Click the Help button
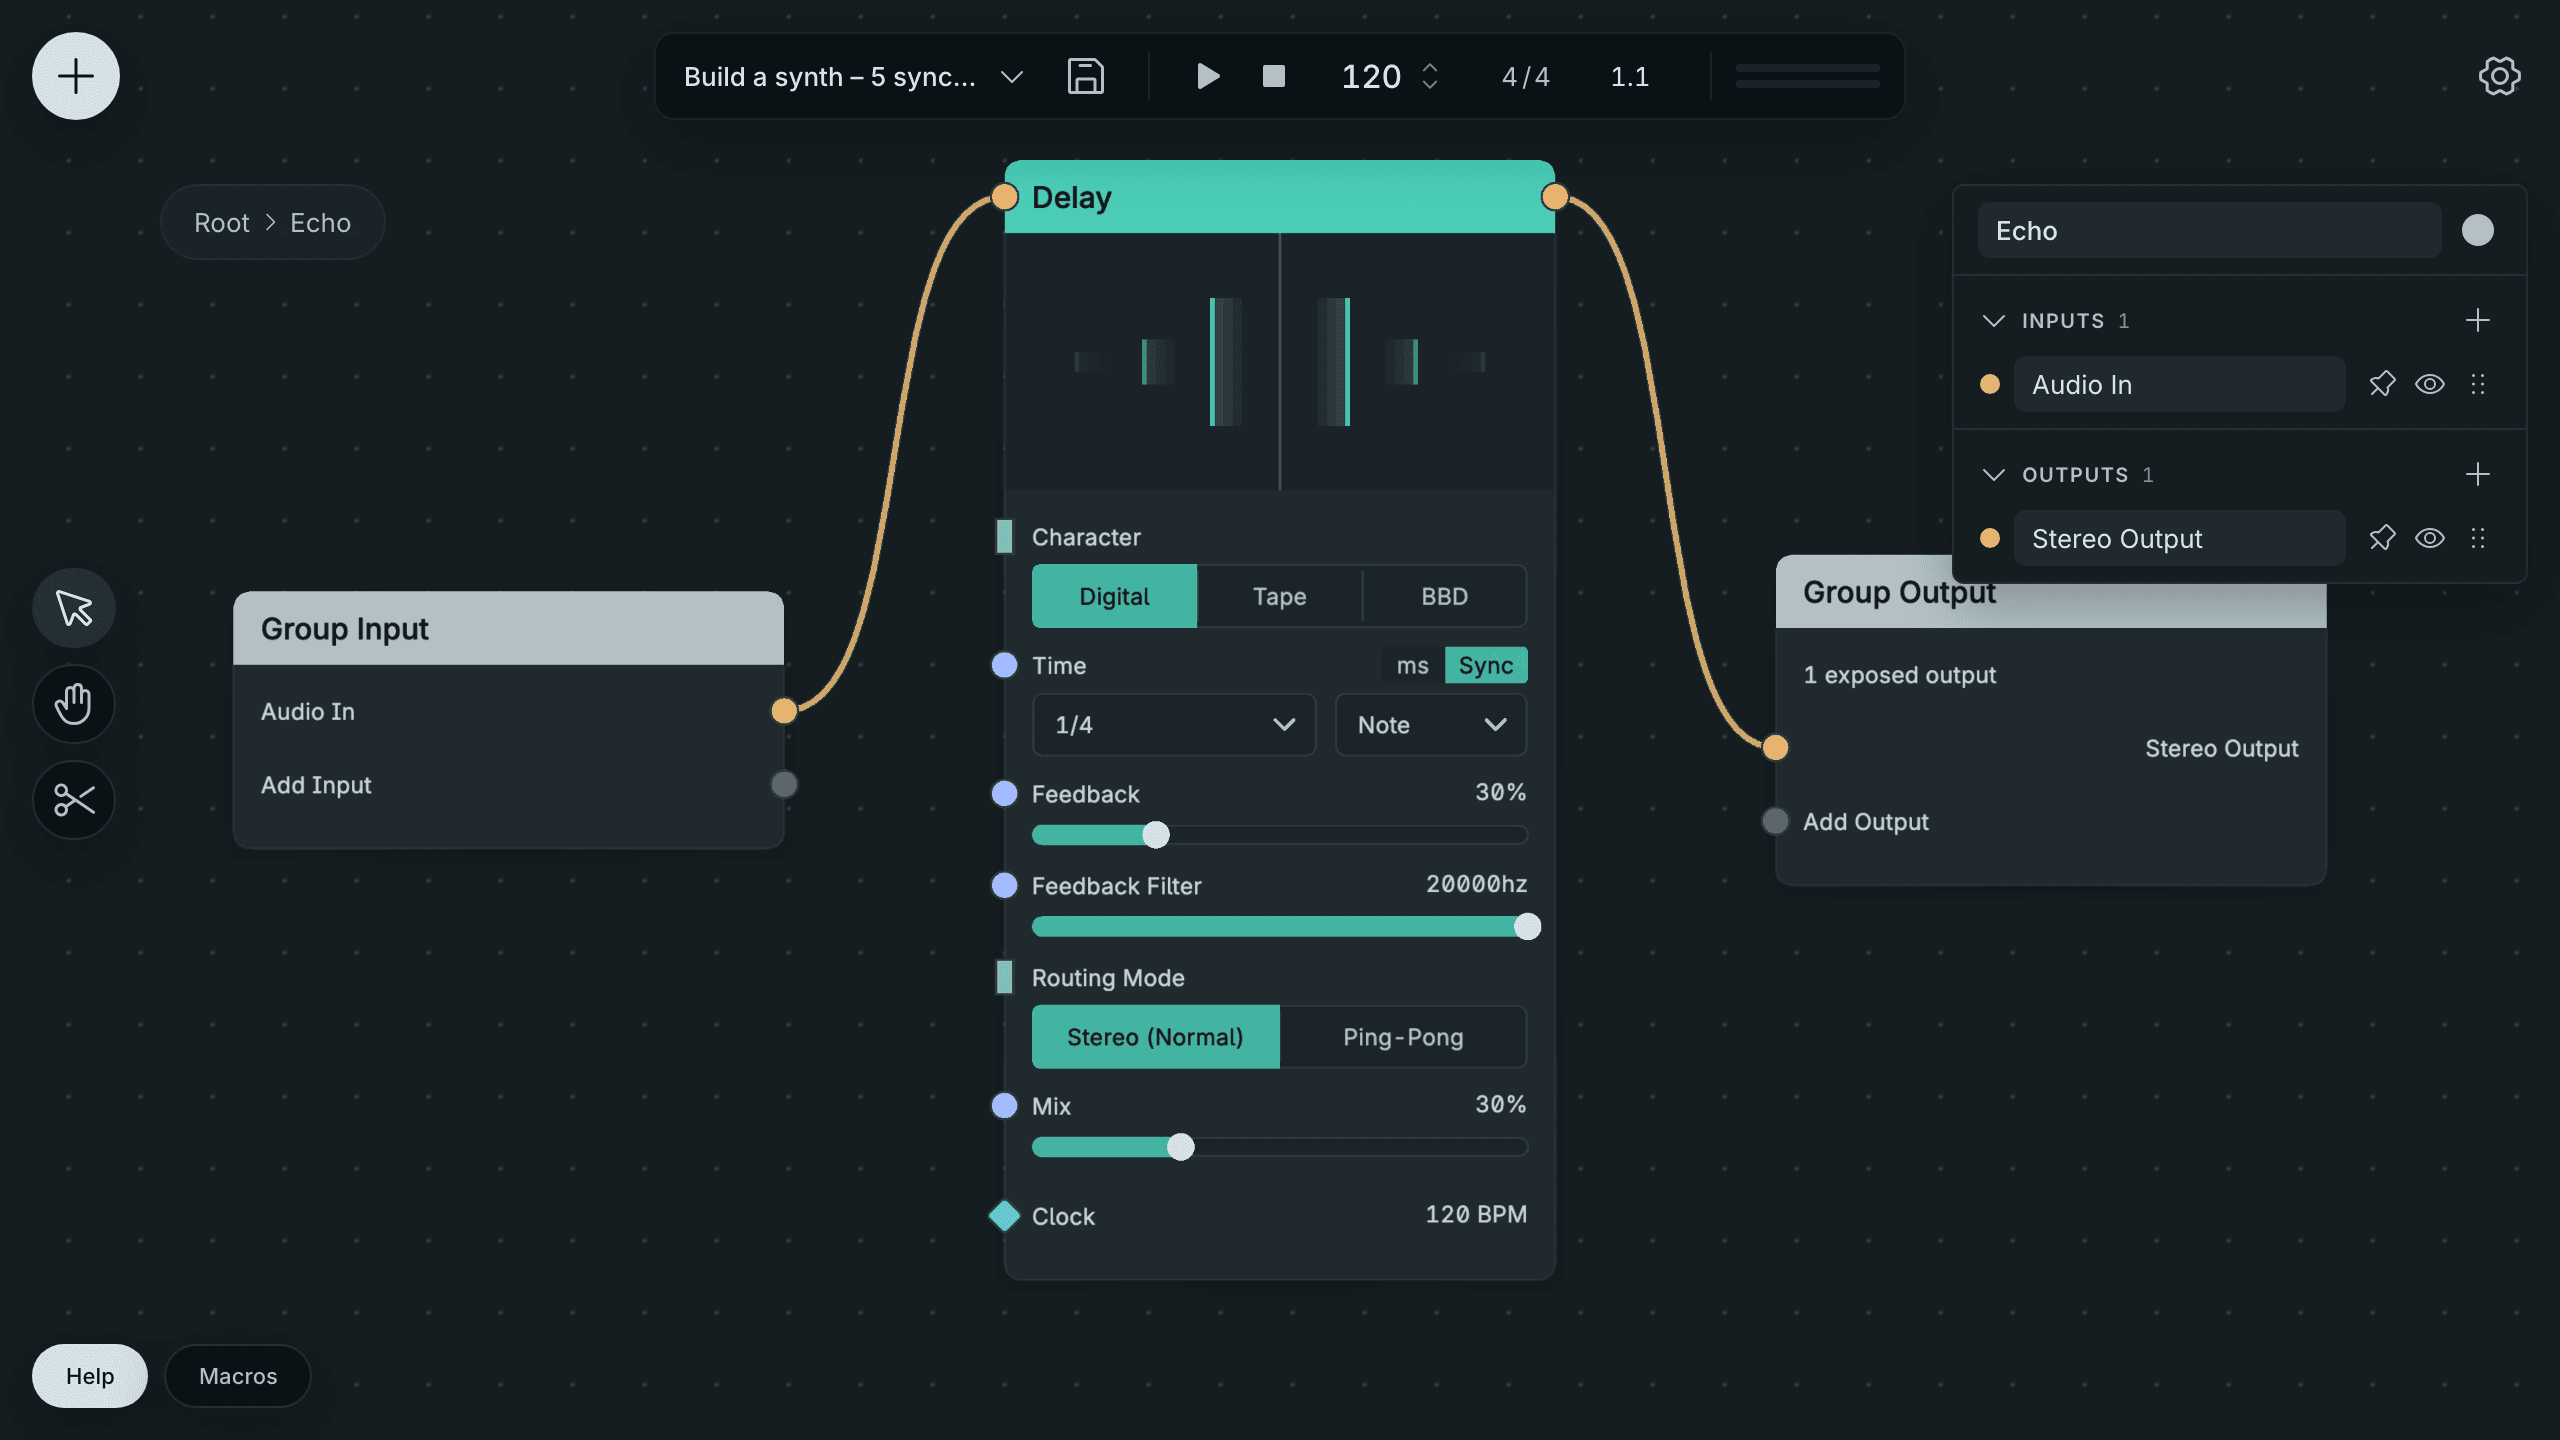2560x1440 pixels. click(90, 1376)
